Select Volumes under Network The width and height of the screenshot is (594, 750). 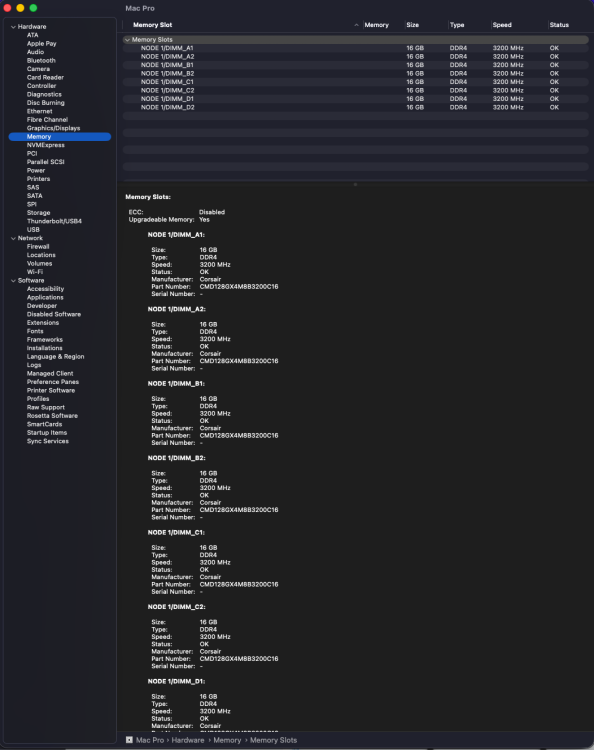pyautogui.click(x=40, y=264)
